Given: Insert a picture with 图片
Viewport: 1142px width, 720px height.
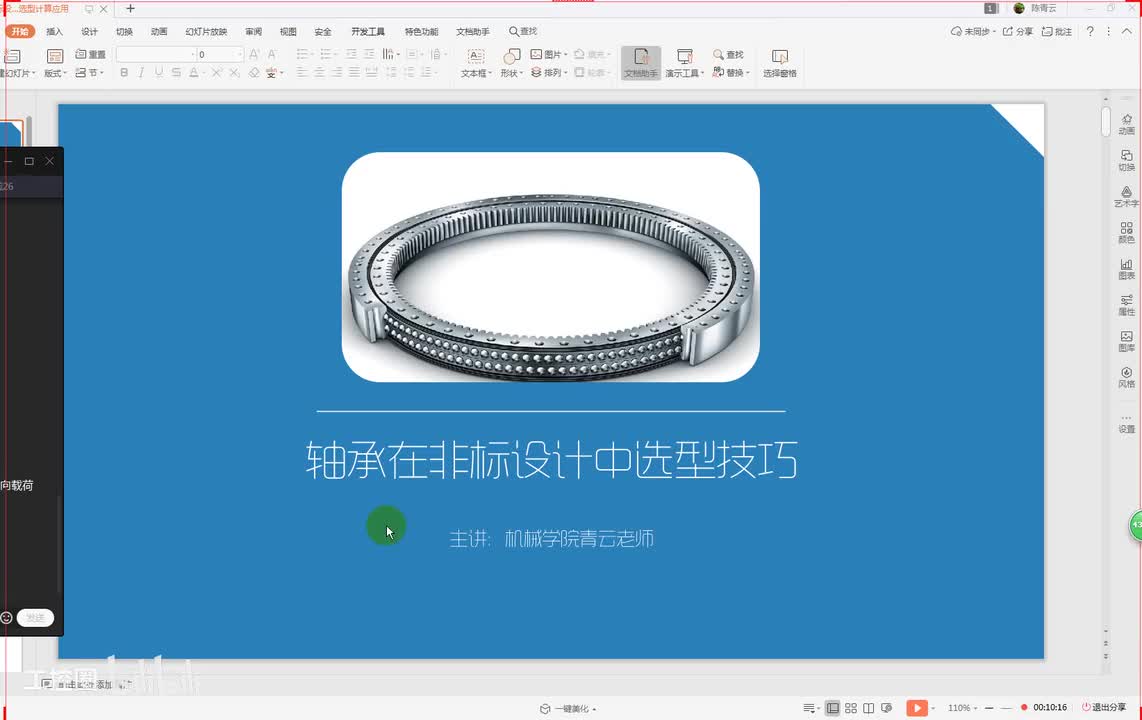Looking at the screenshot, I should click(x=549, y=55).
